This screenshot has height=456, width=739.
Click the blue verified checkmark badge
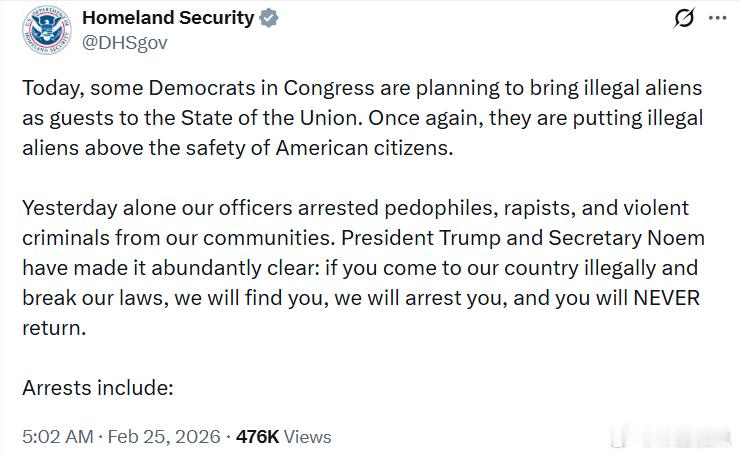coord(270,18)
